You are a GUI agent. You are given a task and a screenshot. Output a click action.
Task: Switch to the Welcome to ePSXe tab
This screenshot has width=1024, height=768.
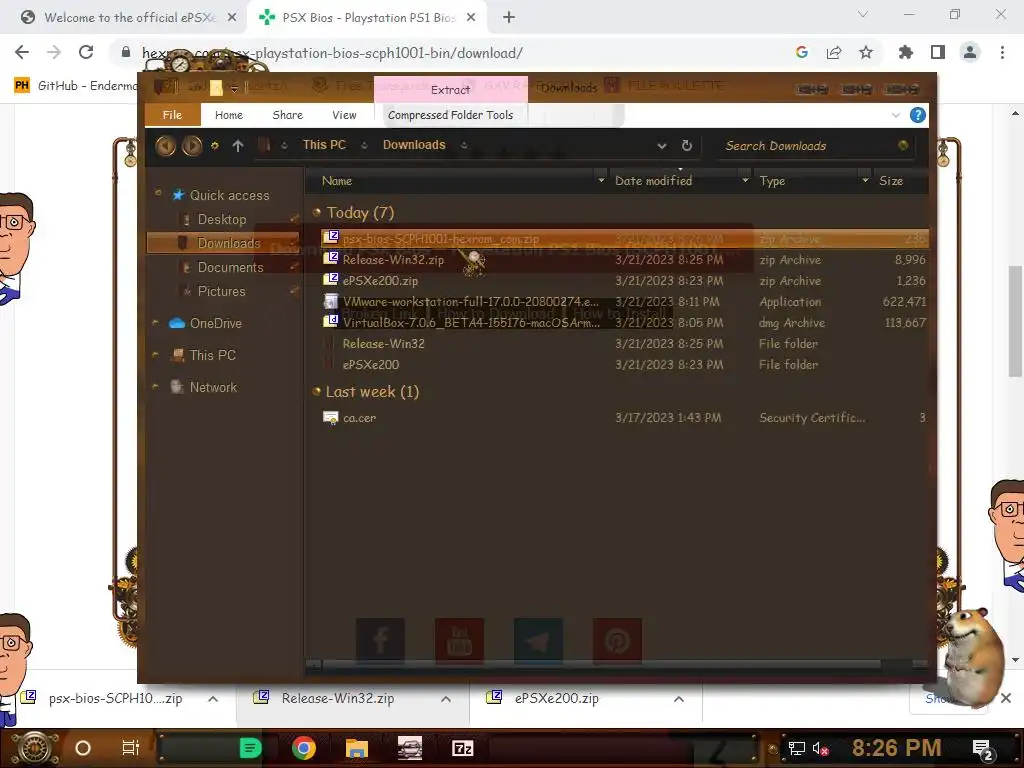121,18
